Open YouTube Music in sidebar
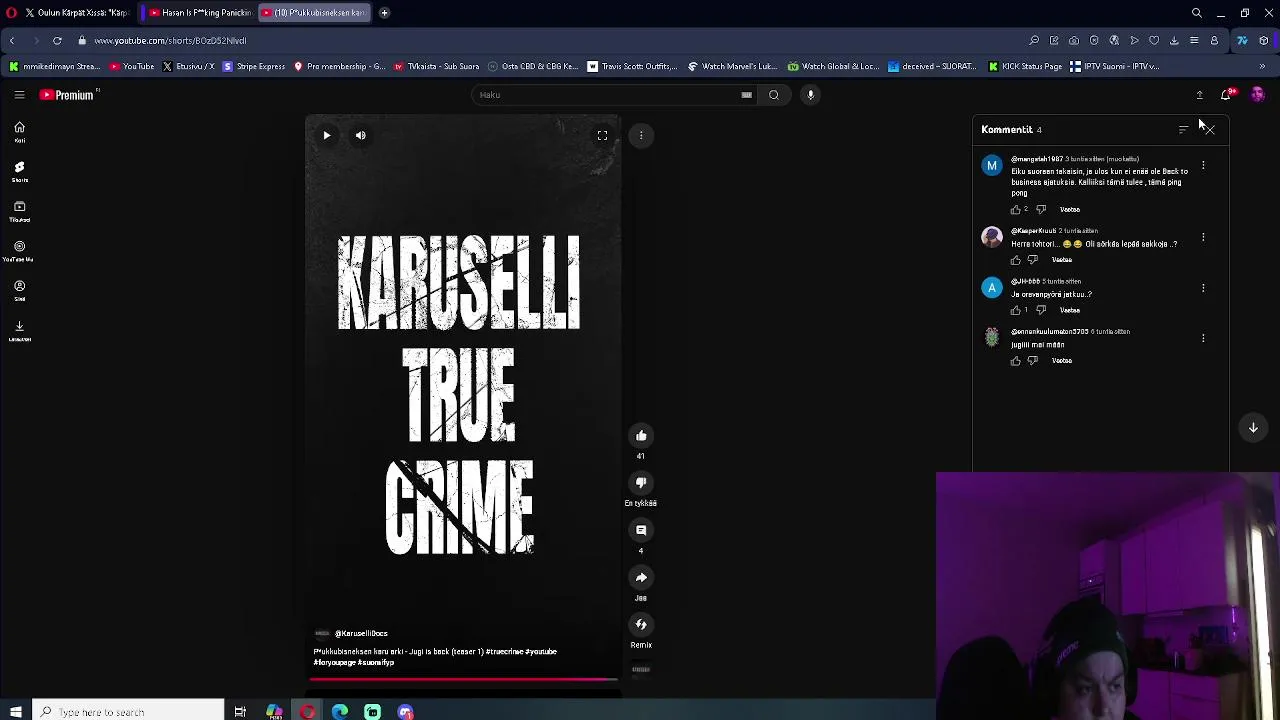This screenshot has width=1280, height=720. pyautogui.click(x=19, y=251)
